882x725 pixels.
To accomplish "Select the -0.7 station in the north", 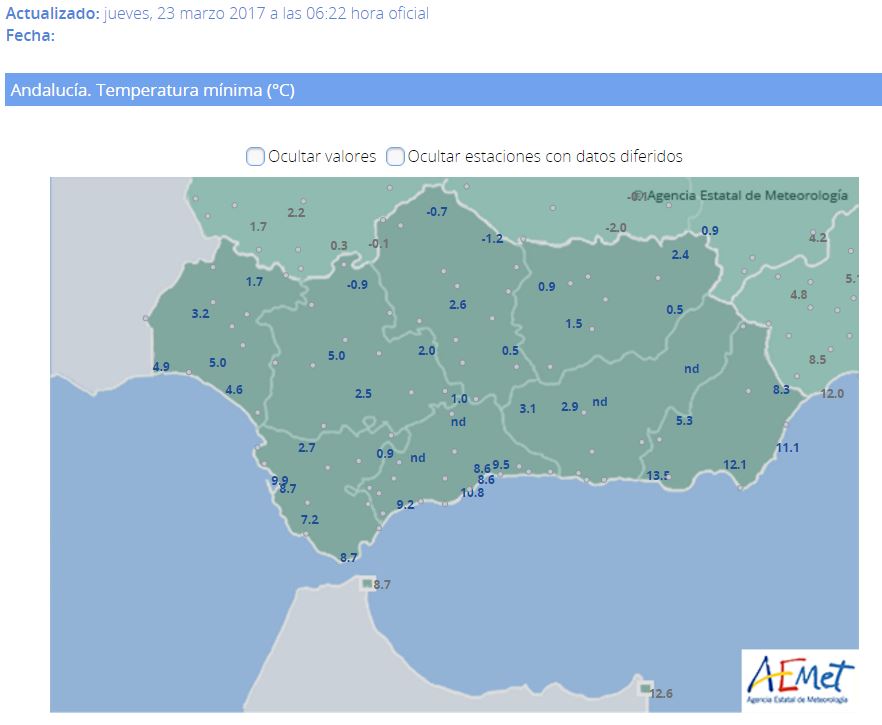I will tap(437, 211).
